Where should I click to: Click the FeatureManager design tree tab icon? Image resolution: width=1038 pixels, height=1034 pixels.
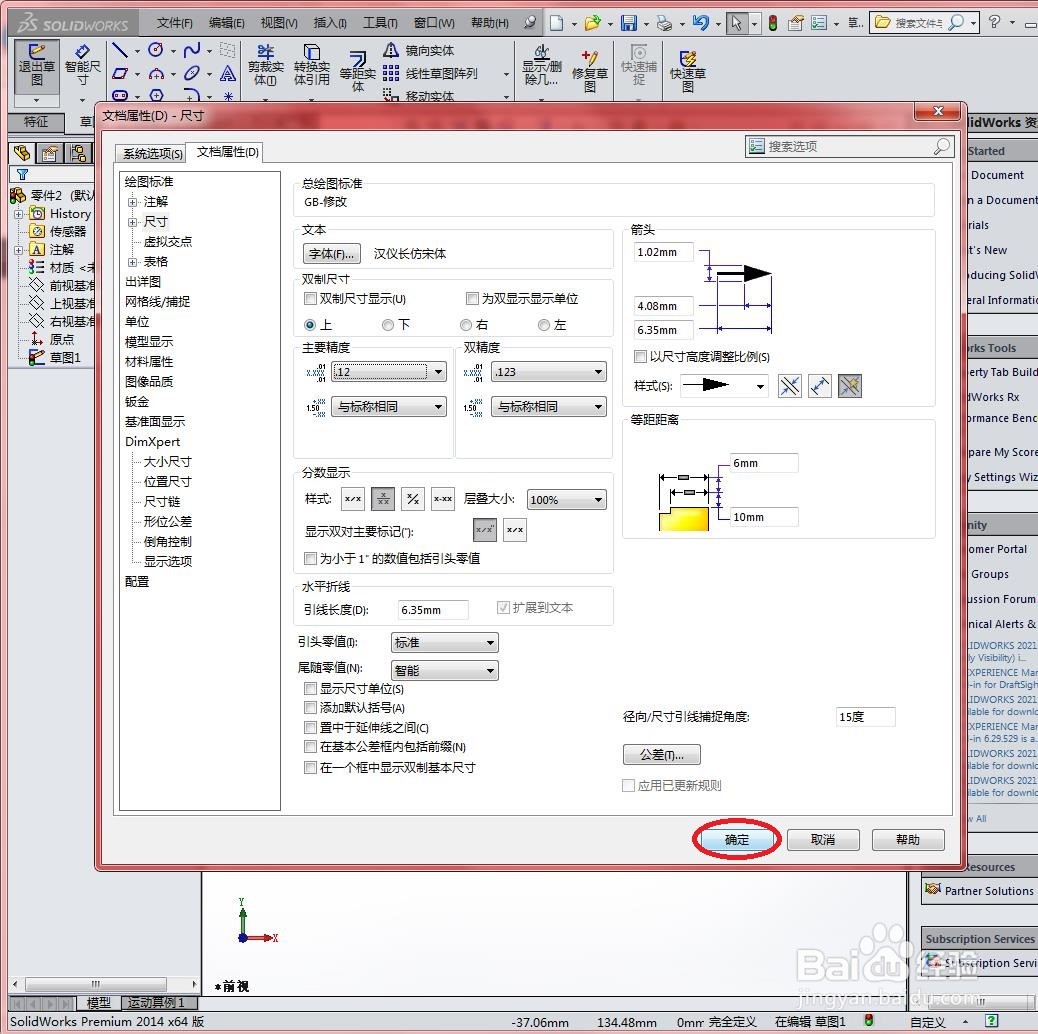[22, 154]
